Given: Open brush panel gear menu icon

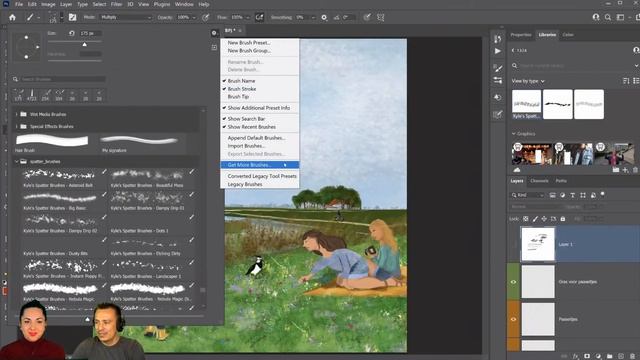Looking at the screenshot, I should [x=214, y=33].
